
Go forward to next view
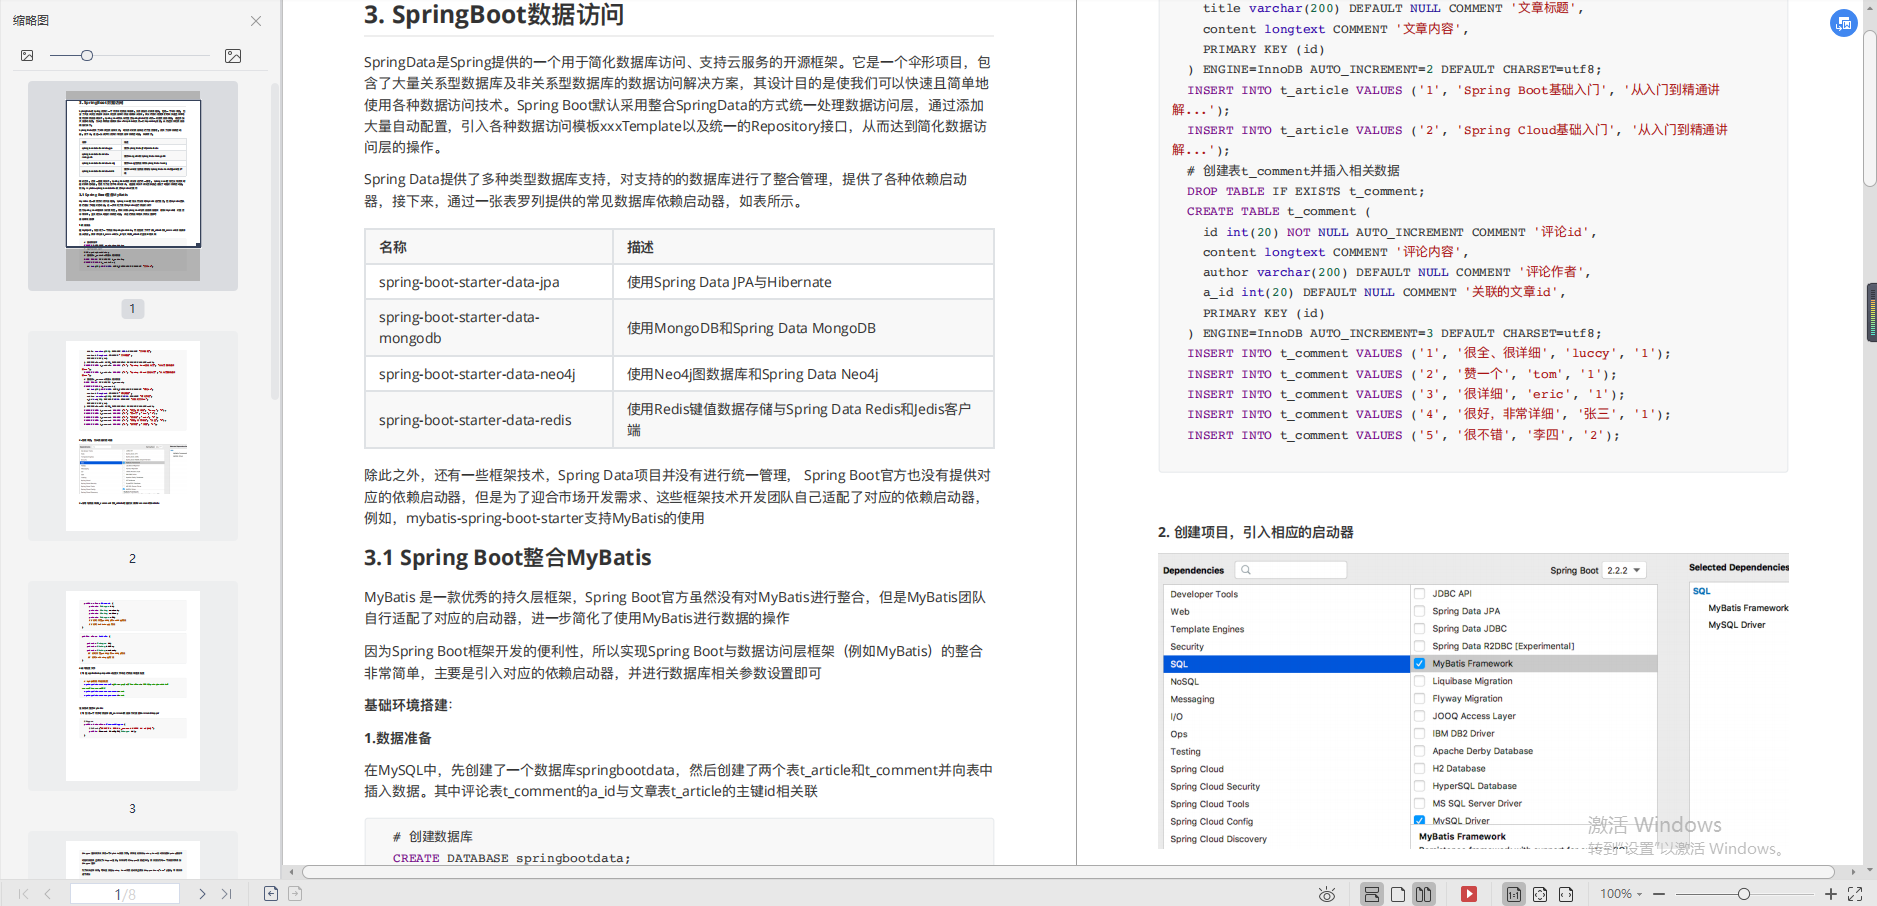pyautogui.click(x=295, y=894)
